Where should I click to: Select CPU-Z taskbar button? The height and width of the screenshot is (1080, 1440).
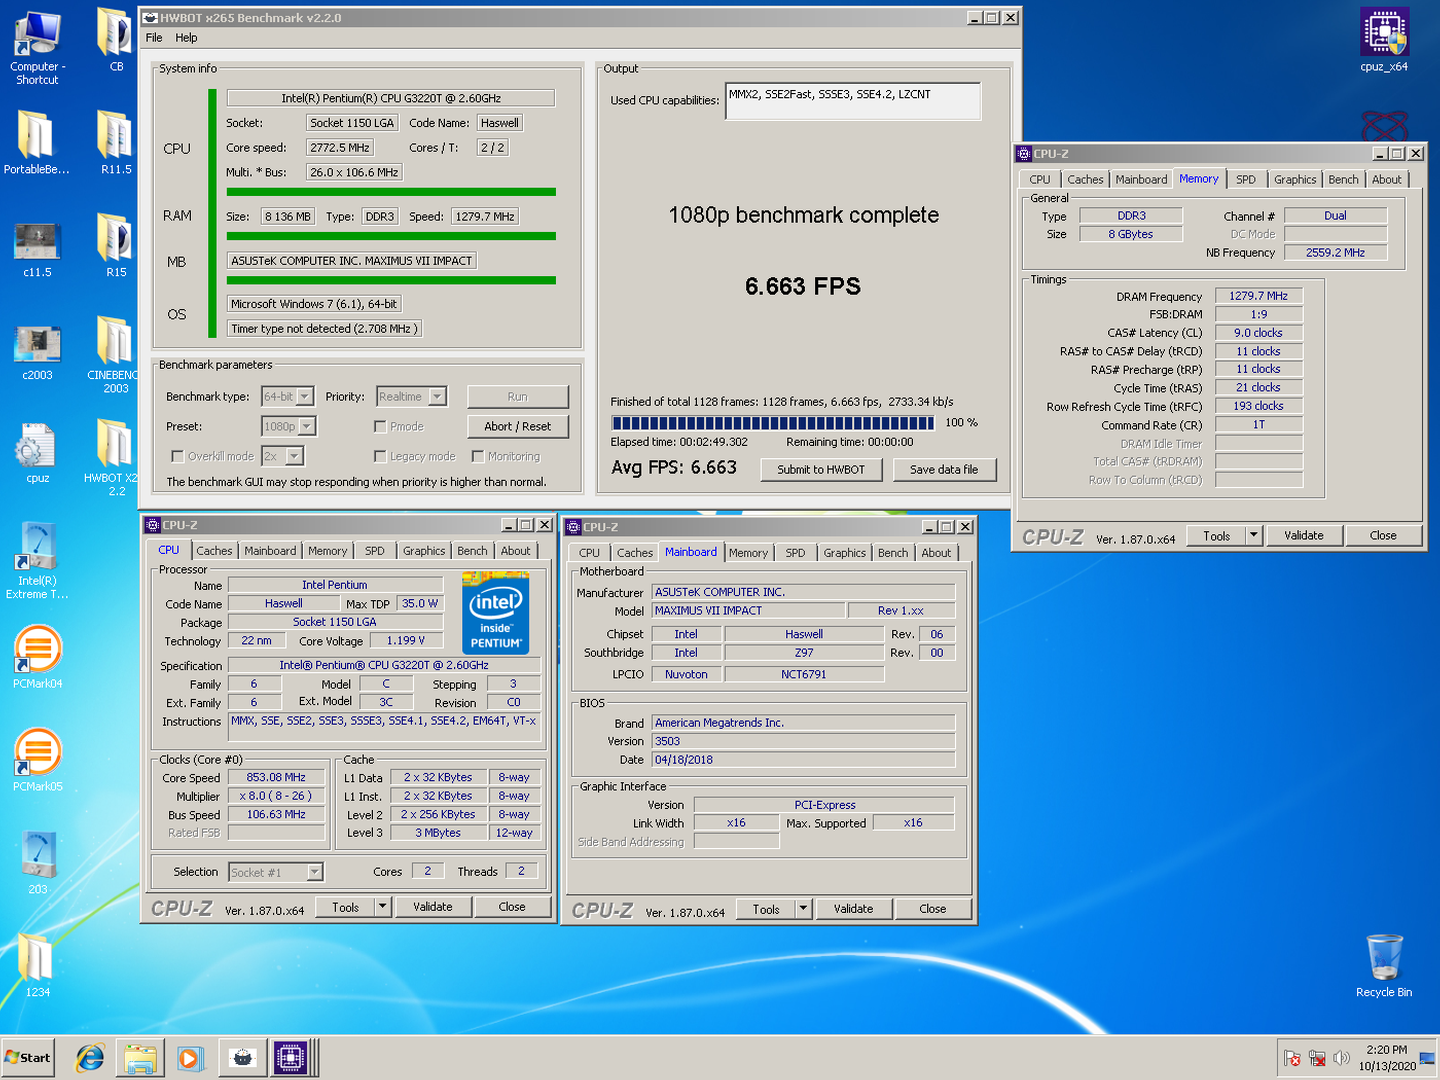click(x=292, y=1058)
